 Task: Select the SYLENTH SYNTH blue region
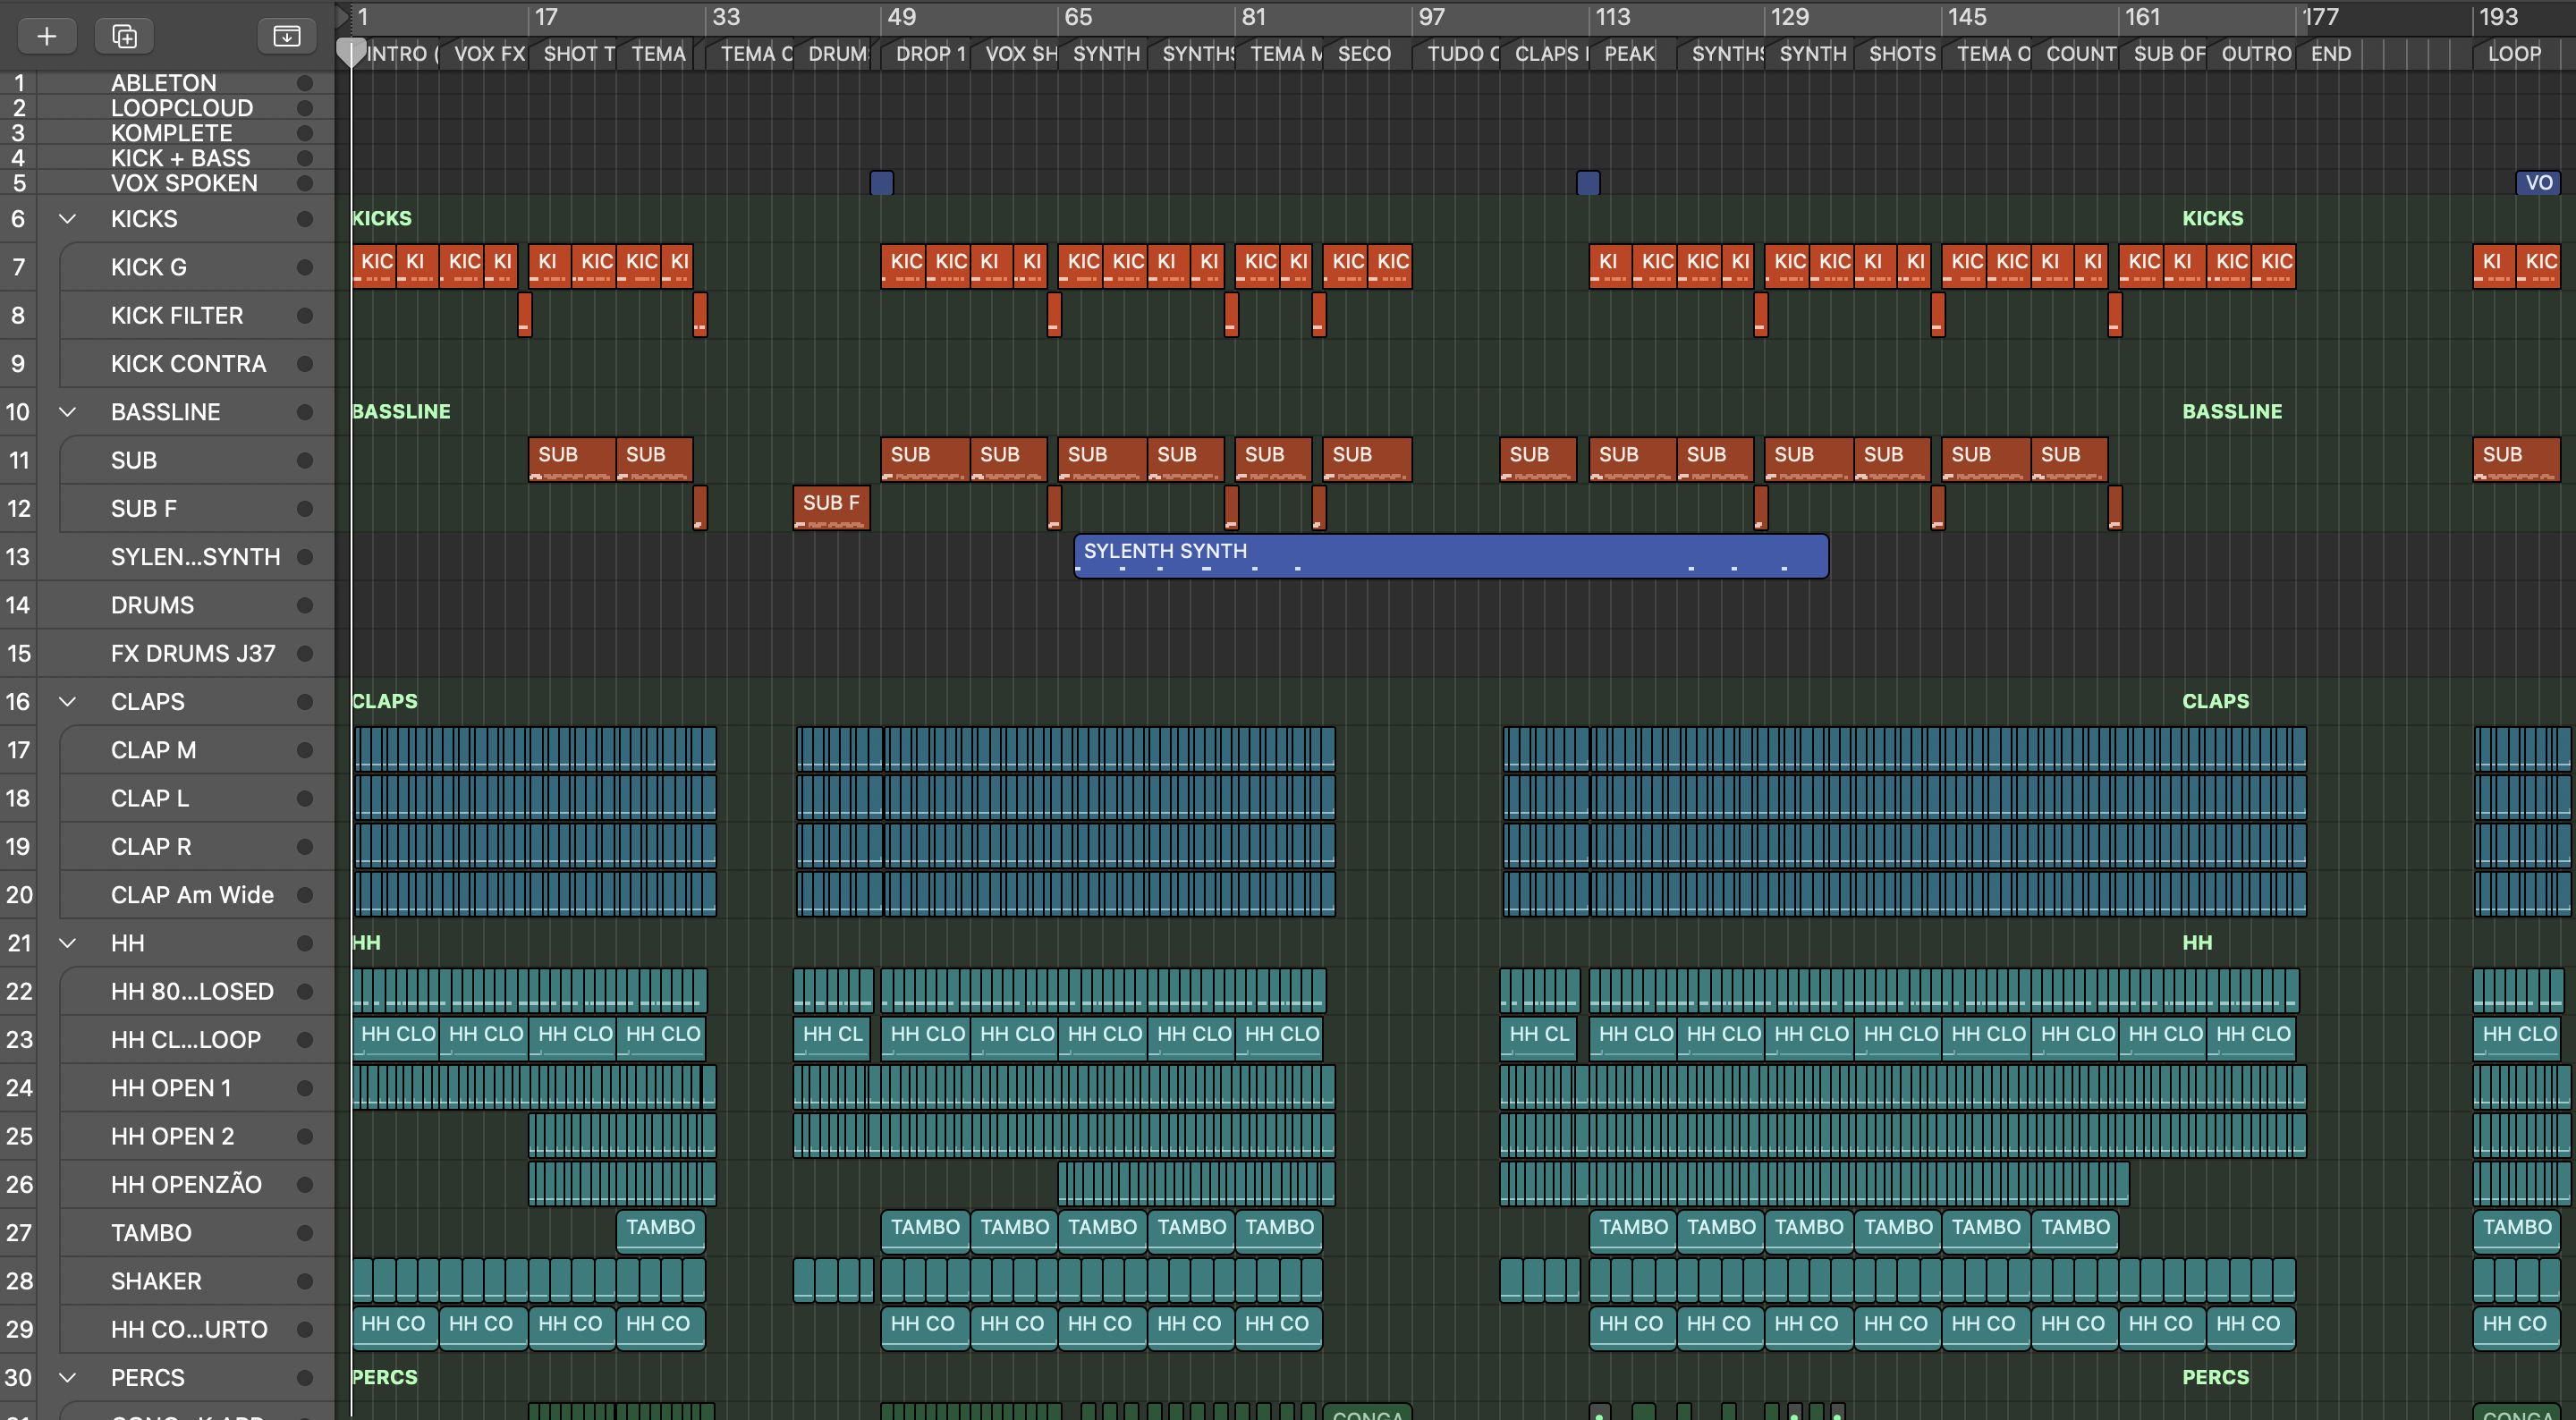(x=1450, y=556)
